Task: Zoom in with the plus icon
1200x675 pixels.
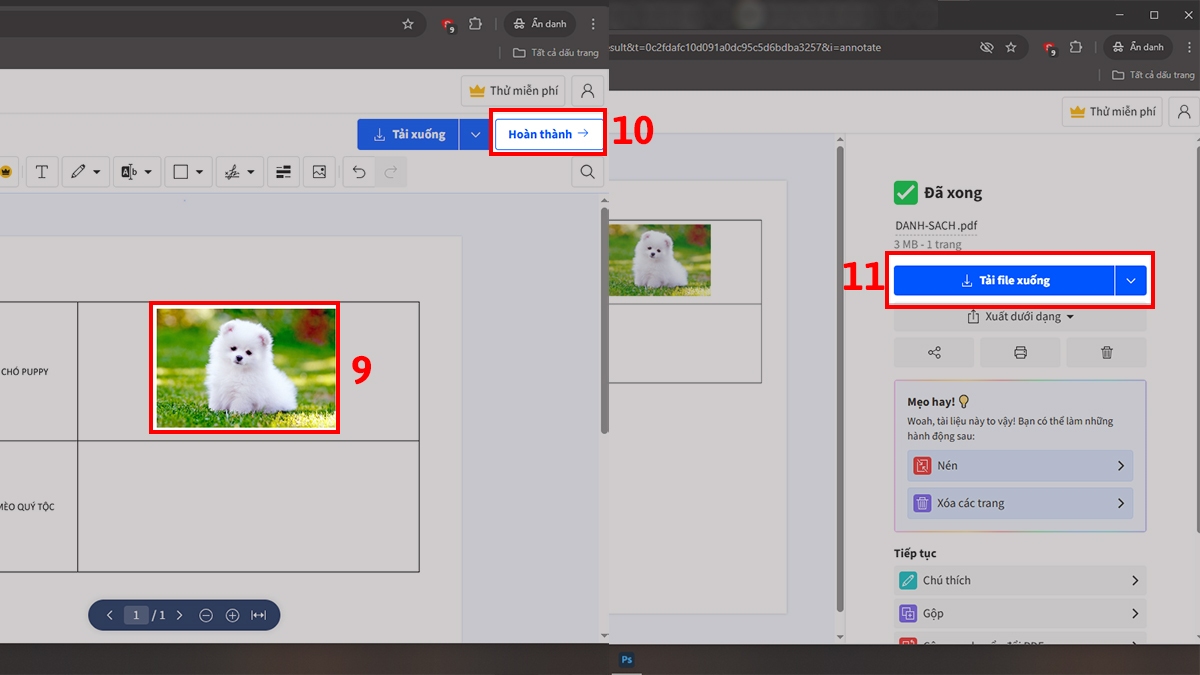Action: pyautogui.click(x=232, y=615)
